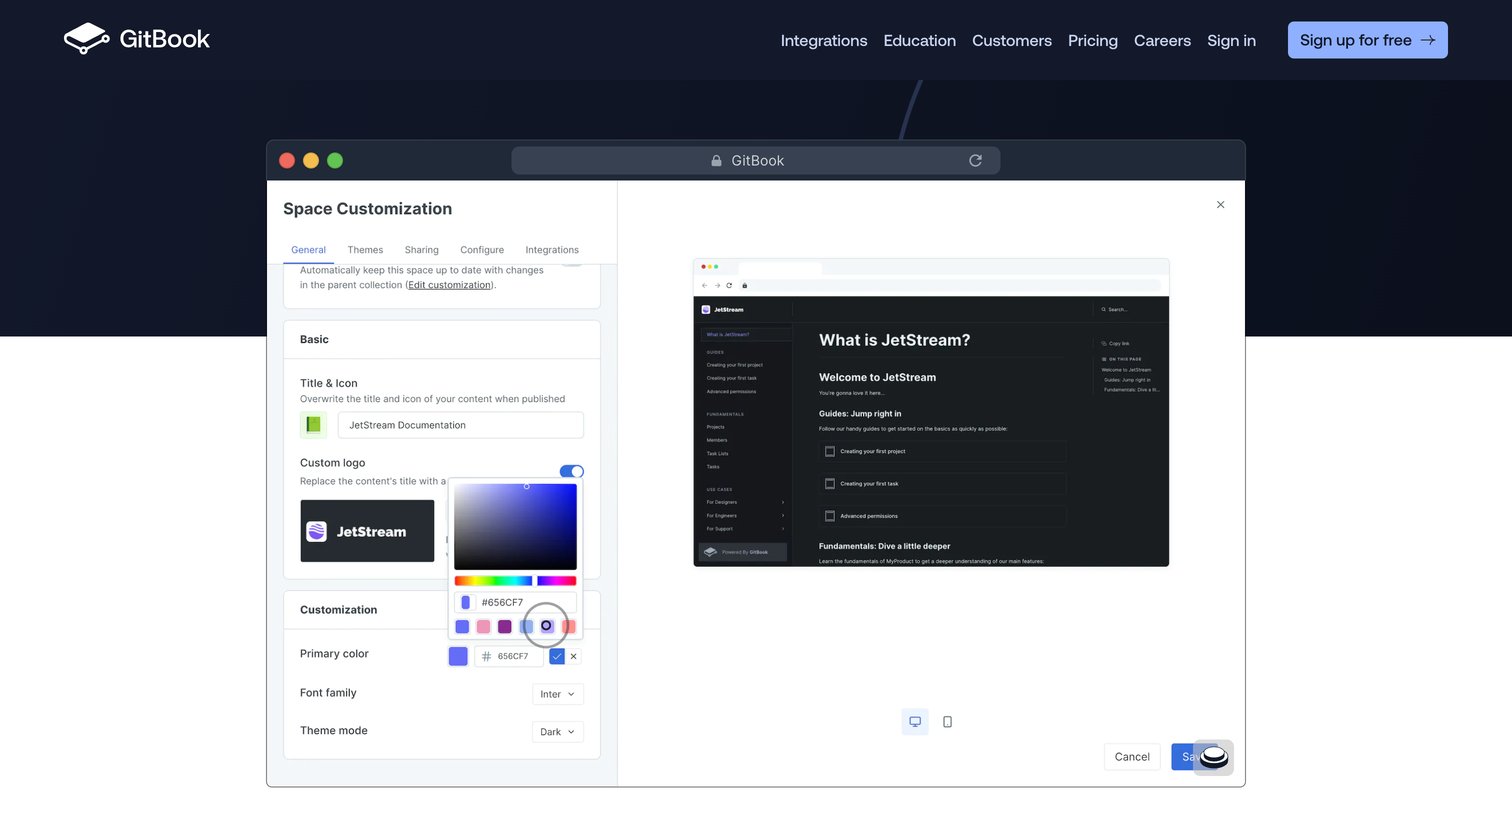
Task: Click the Space Customization heading
Action: (368, 208)
